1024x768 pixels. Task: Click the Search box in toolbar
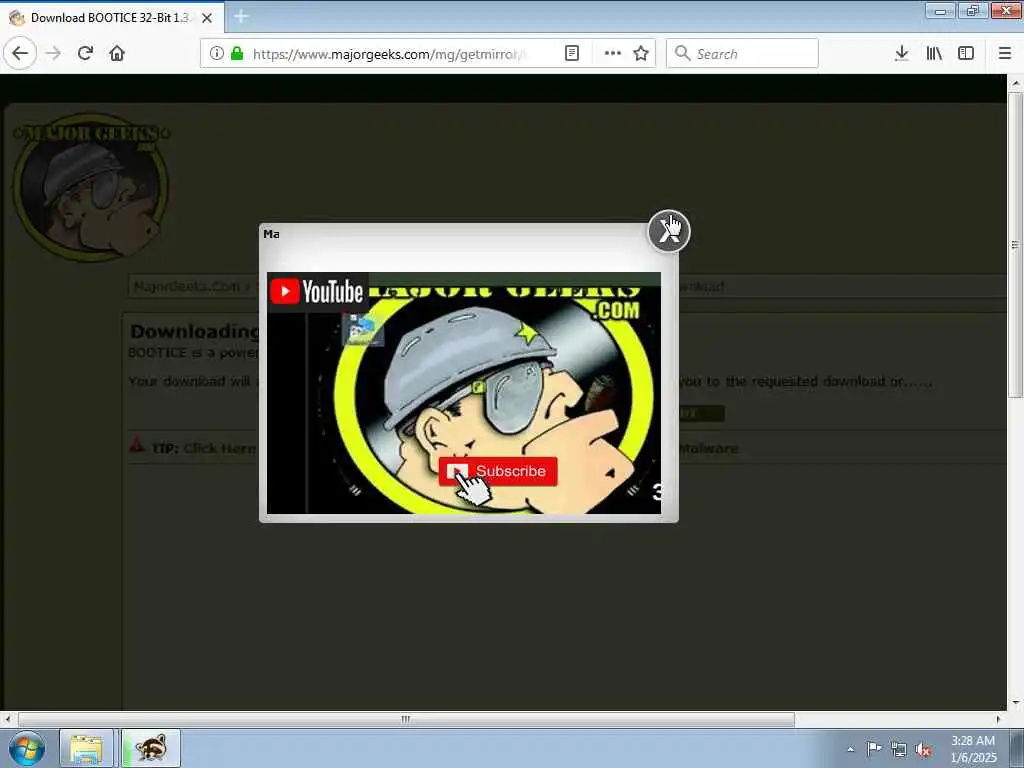pyautogui.click(x=742, y=54)
